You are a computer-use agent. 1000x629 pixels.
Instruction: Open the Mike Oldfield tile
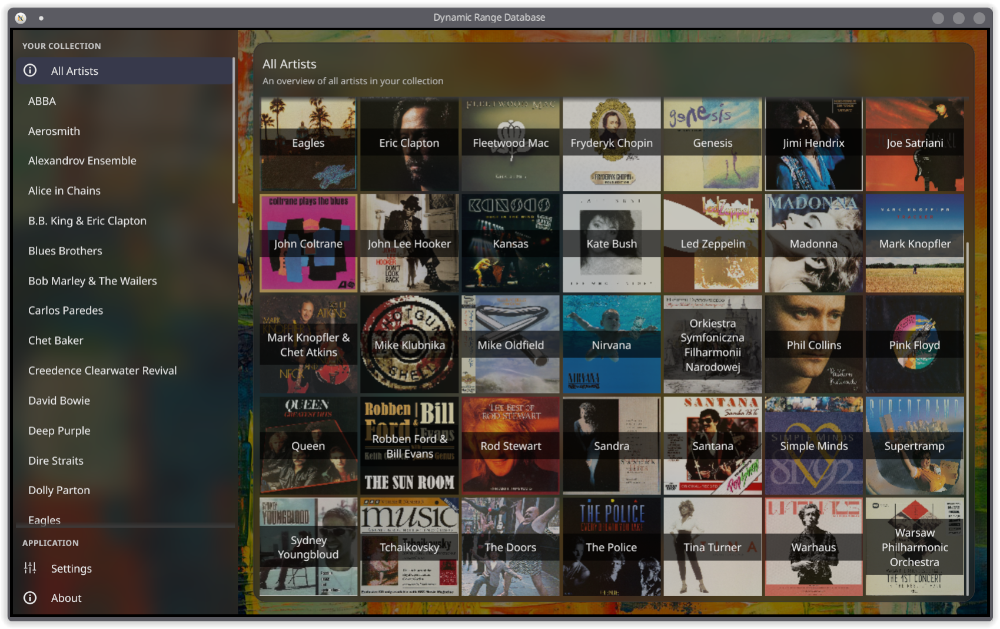pyautogui.click(x=510, y=344)
